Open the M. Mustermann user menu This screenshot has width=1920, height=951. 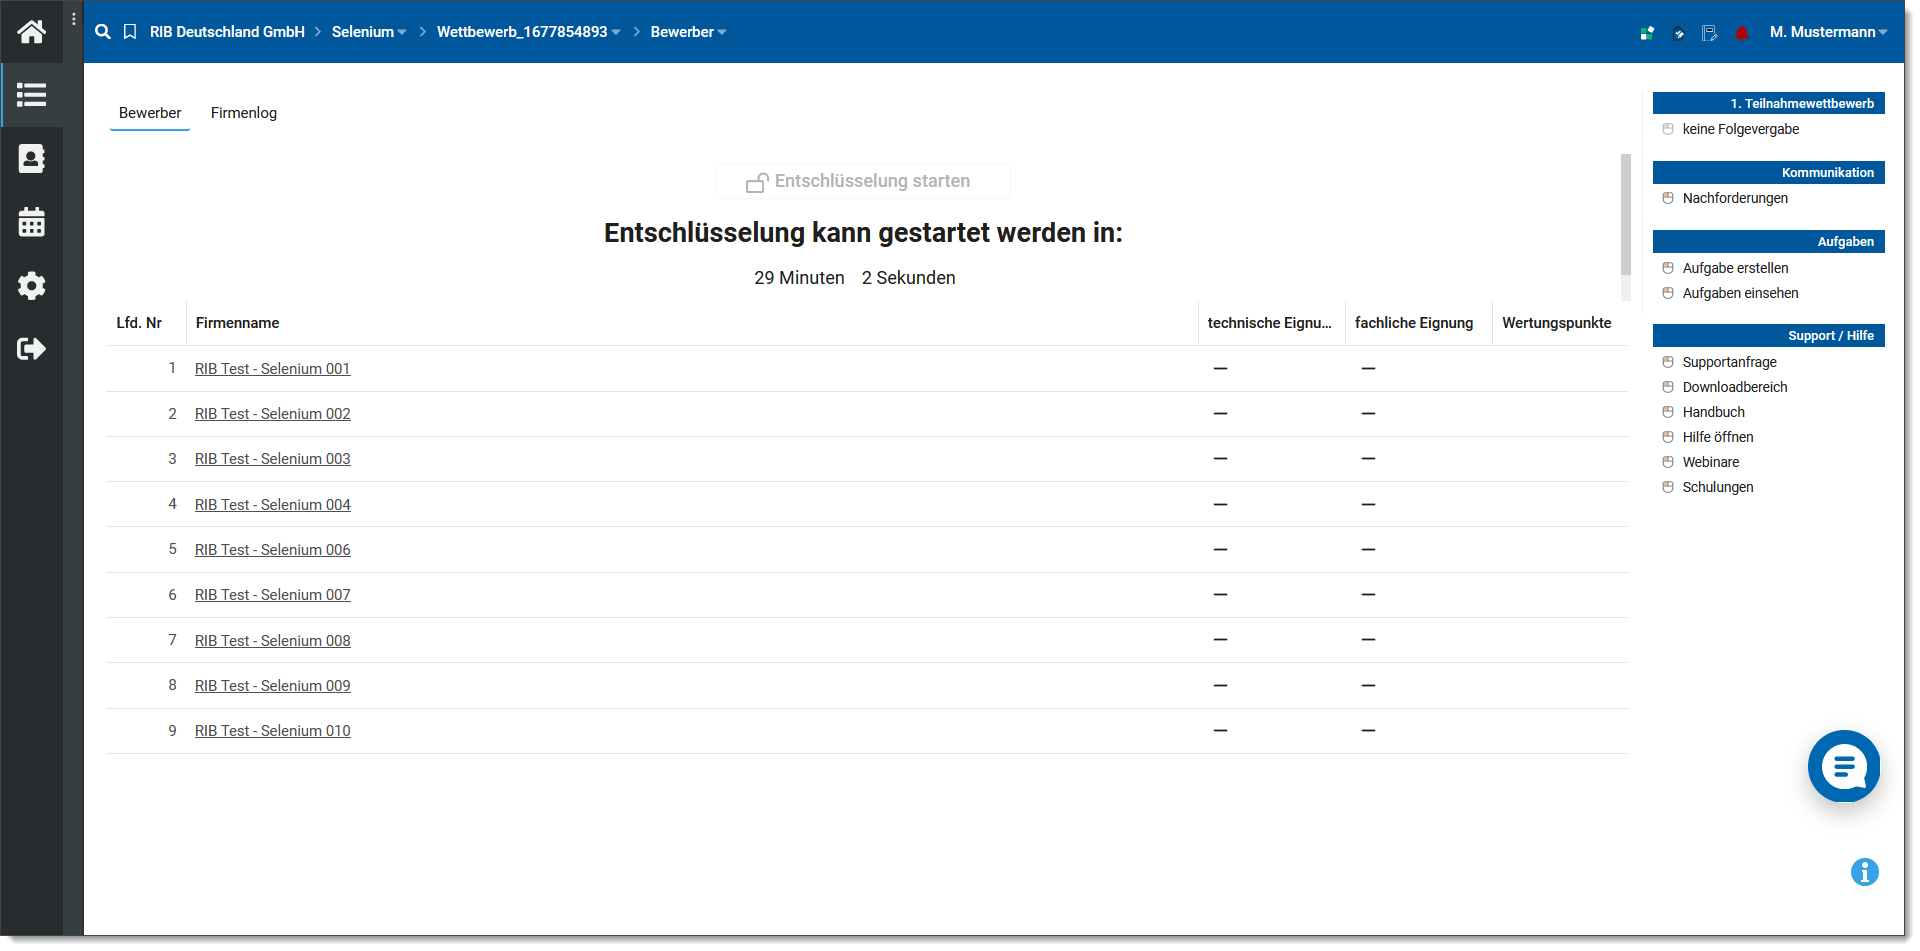point(1828,32)
